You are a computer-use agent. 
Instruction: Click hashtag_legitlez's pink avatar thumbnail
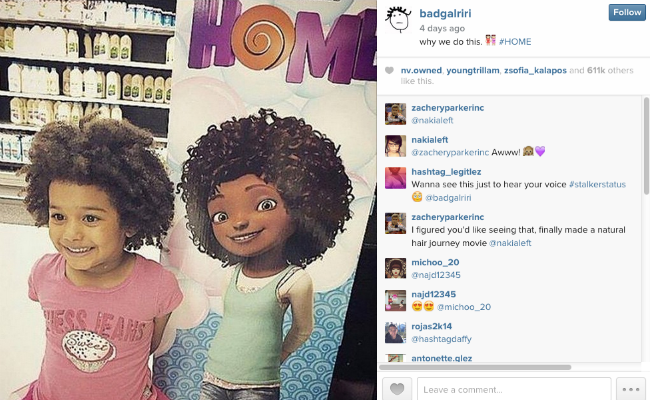[x=395, y=178]
